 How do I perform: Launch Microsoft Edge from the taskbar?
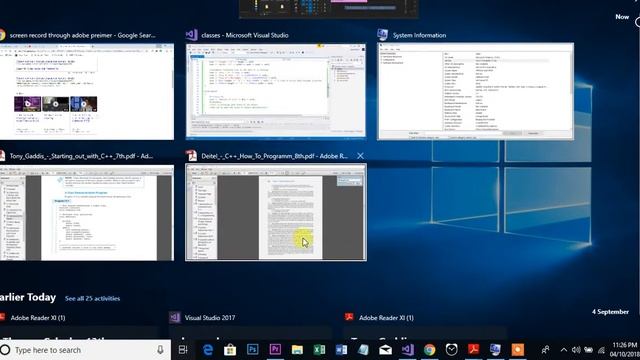tap(208, 350)
